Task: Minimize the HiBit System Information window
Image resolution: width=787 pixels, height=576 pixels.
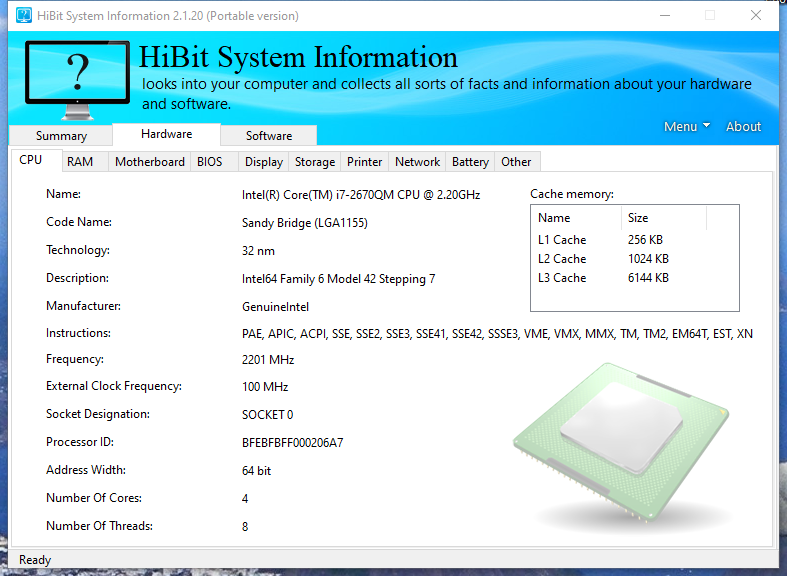Action: pyautogui.click(x=665, y=16)
